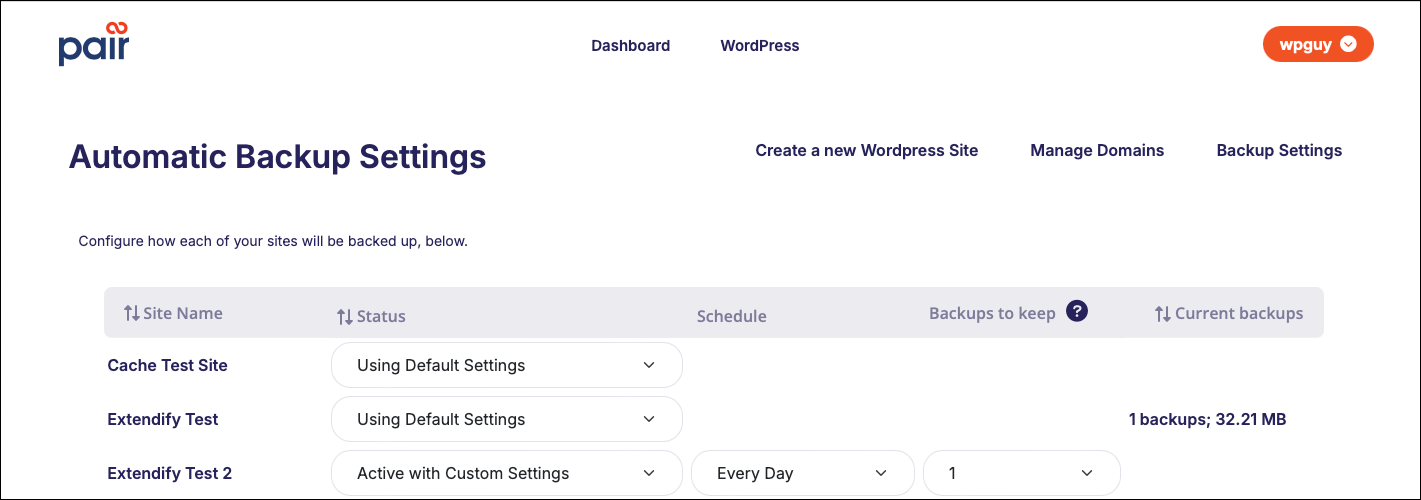Open the Backups to keep help icon

[1077, 311]
